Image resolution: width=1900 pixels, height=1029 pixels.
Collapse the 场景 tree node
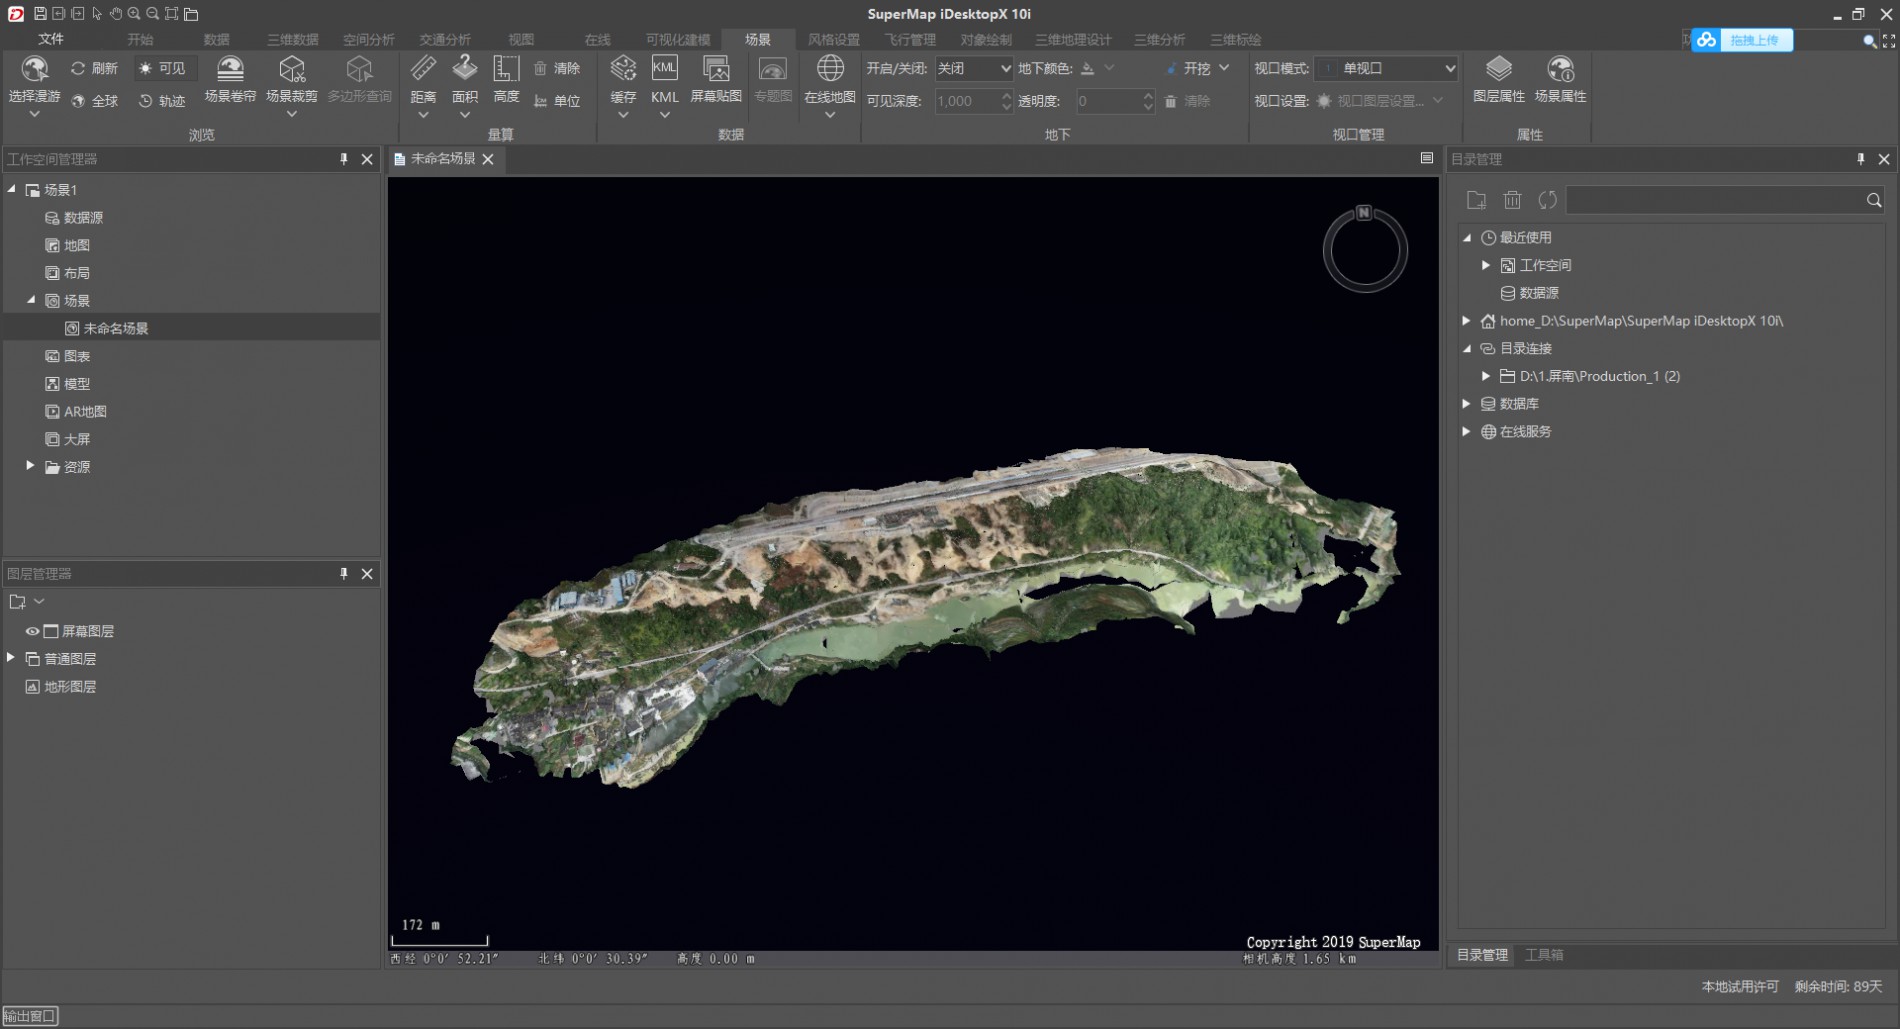pyautogui.click(x=31, y=300)
